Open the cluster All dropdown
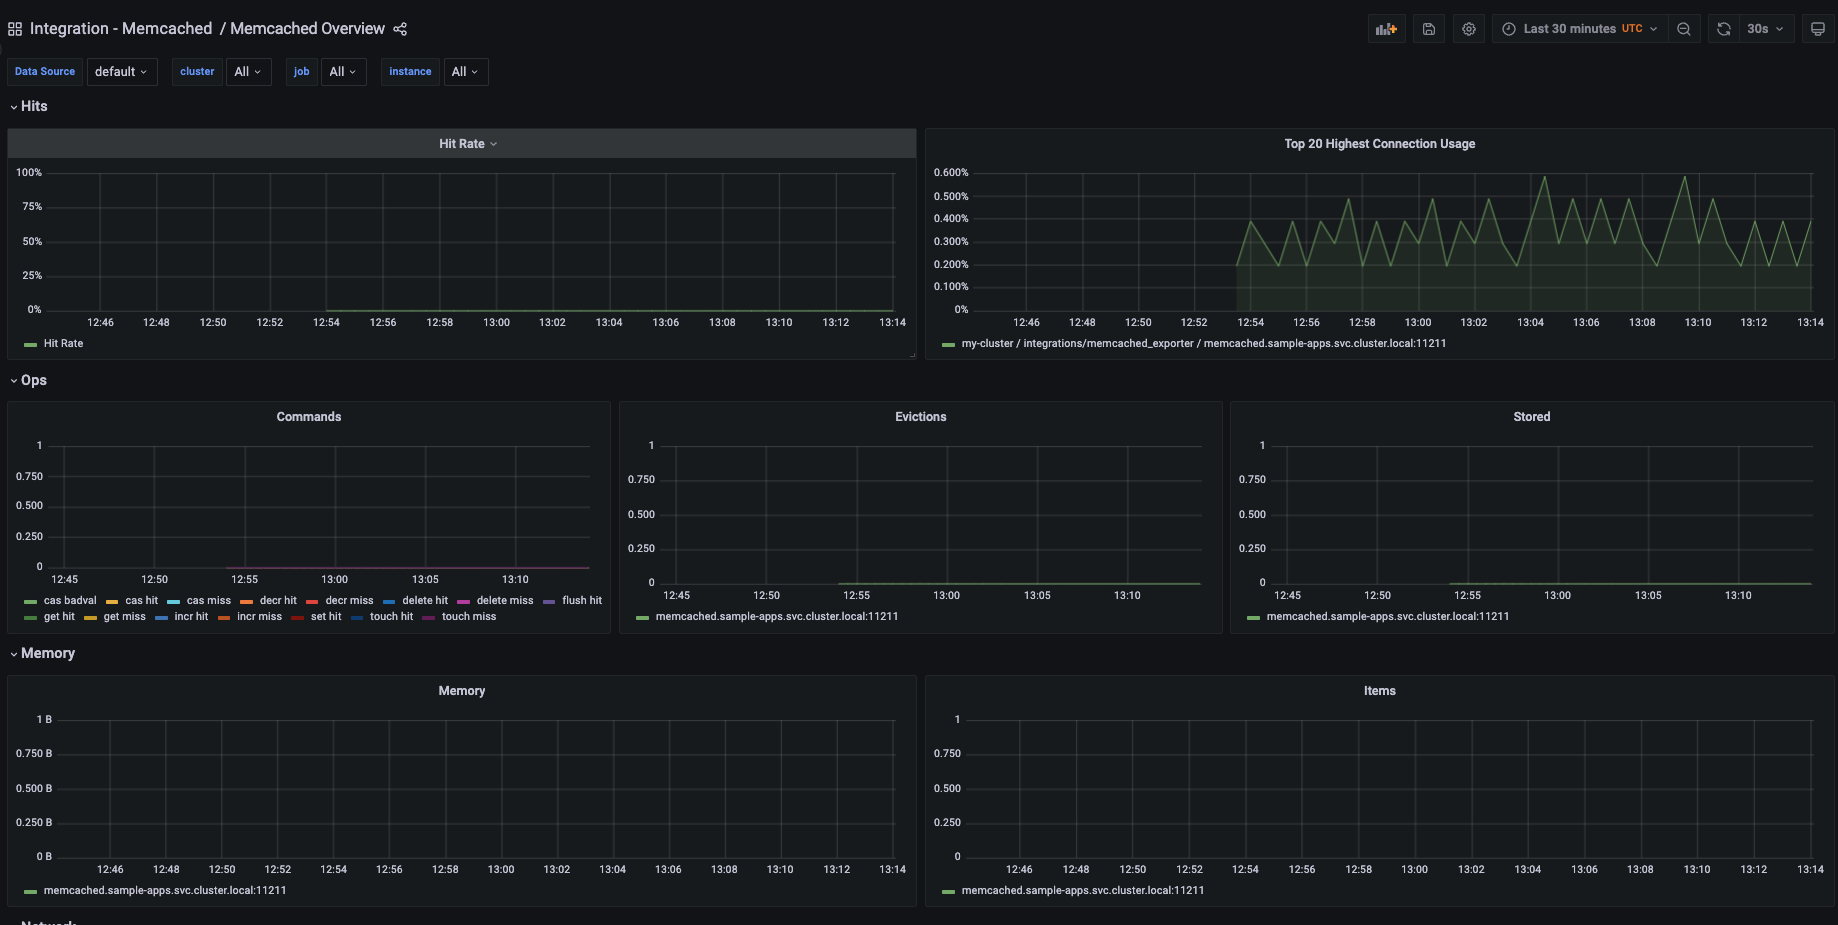Image resolution: width=1838 pixels, height=925 pixels. pos(248,71)
